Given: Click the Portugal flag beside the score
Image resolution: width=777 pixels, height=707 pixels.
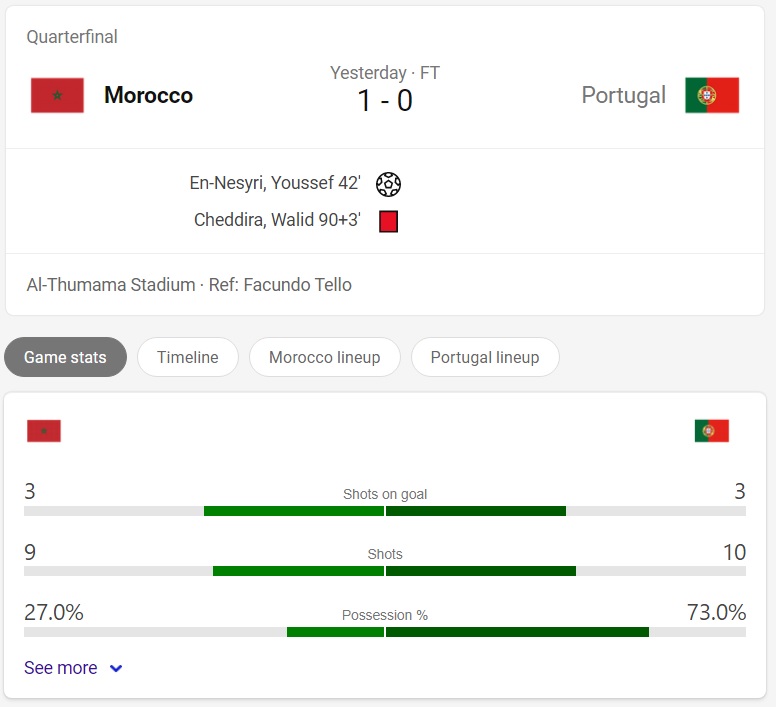Looking at the screenshot, I should [x=712, y=95].
